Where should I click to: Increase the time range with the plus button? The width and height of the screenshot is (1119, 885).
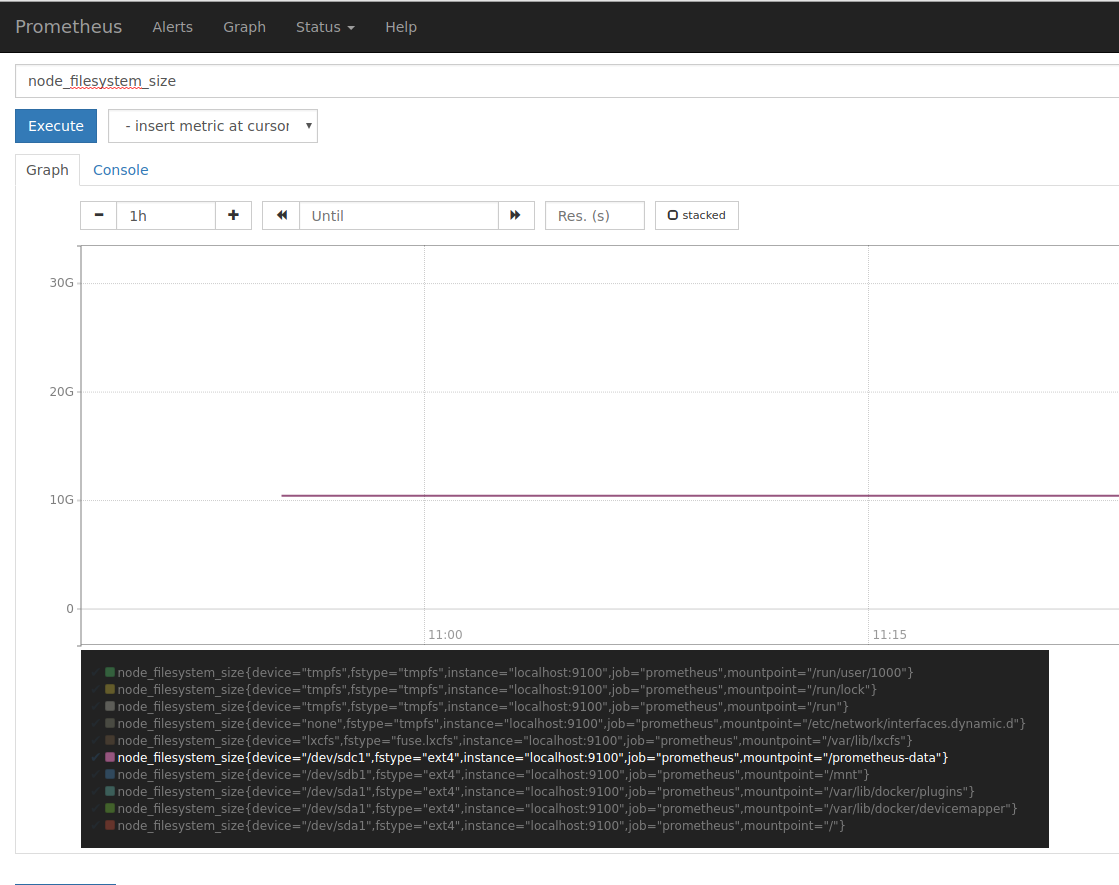[233, 216]
